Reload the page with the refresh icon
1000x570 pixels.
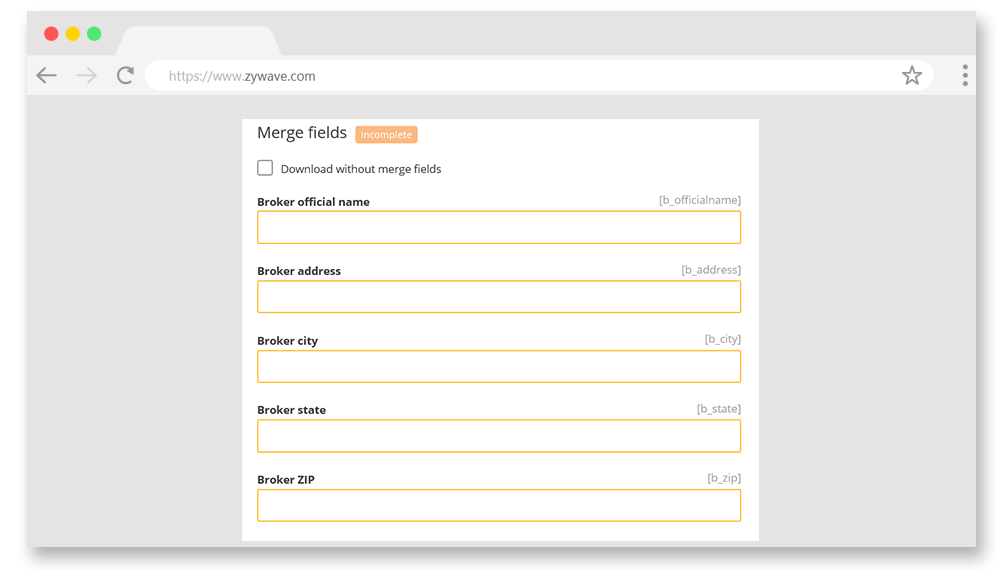tap(126, 75)
